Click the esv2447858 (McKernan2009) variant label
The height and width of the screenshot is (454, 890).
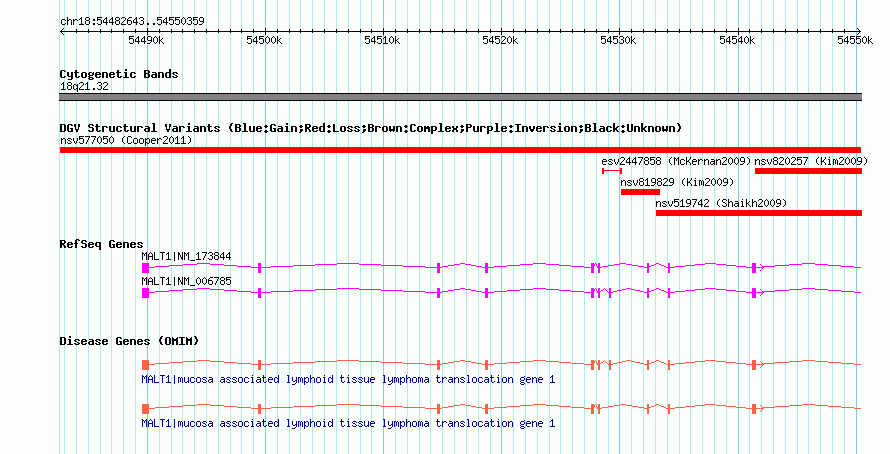676,161
